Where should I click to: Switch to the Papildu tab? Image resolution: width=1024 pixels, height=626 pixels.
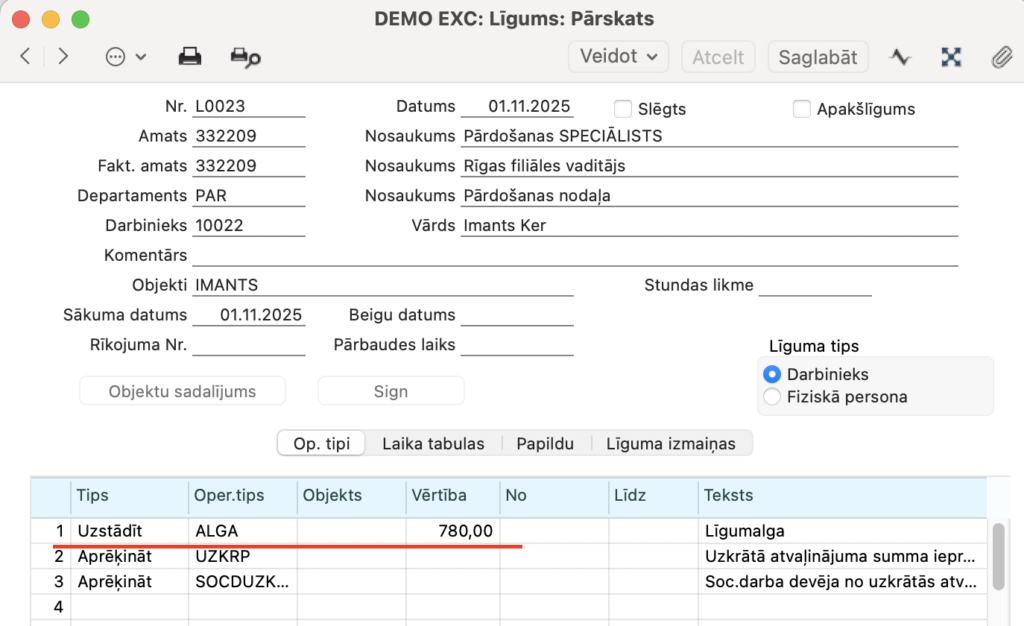pyautogui.click(x=545, y=443)
